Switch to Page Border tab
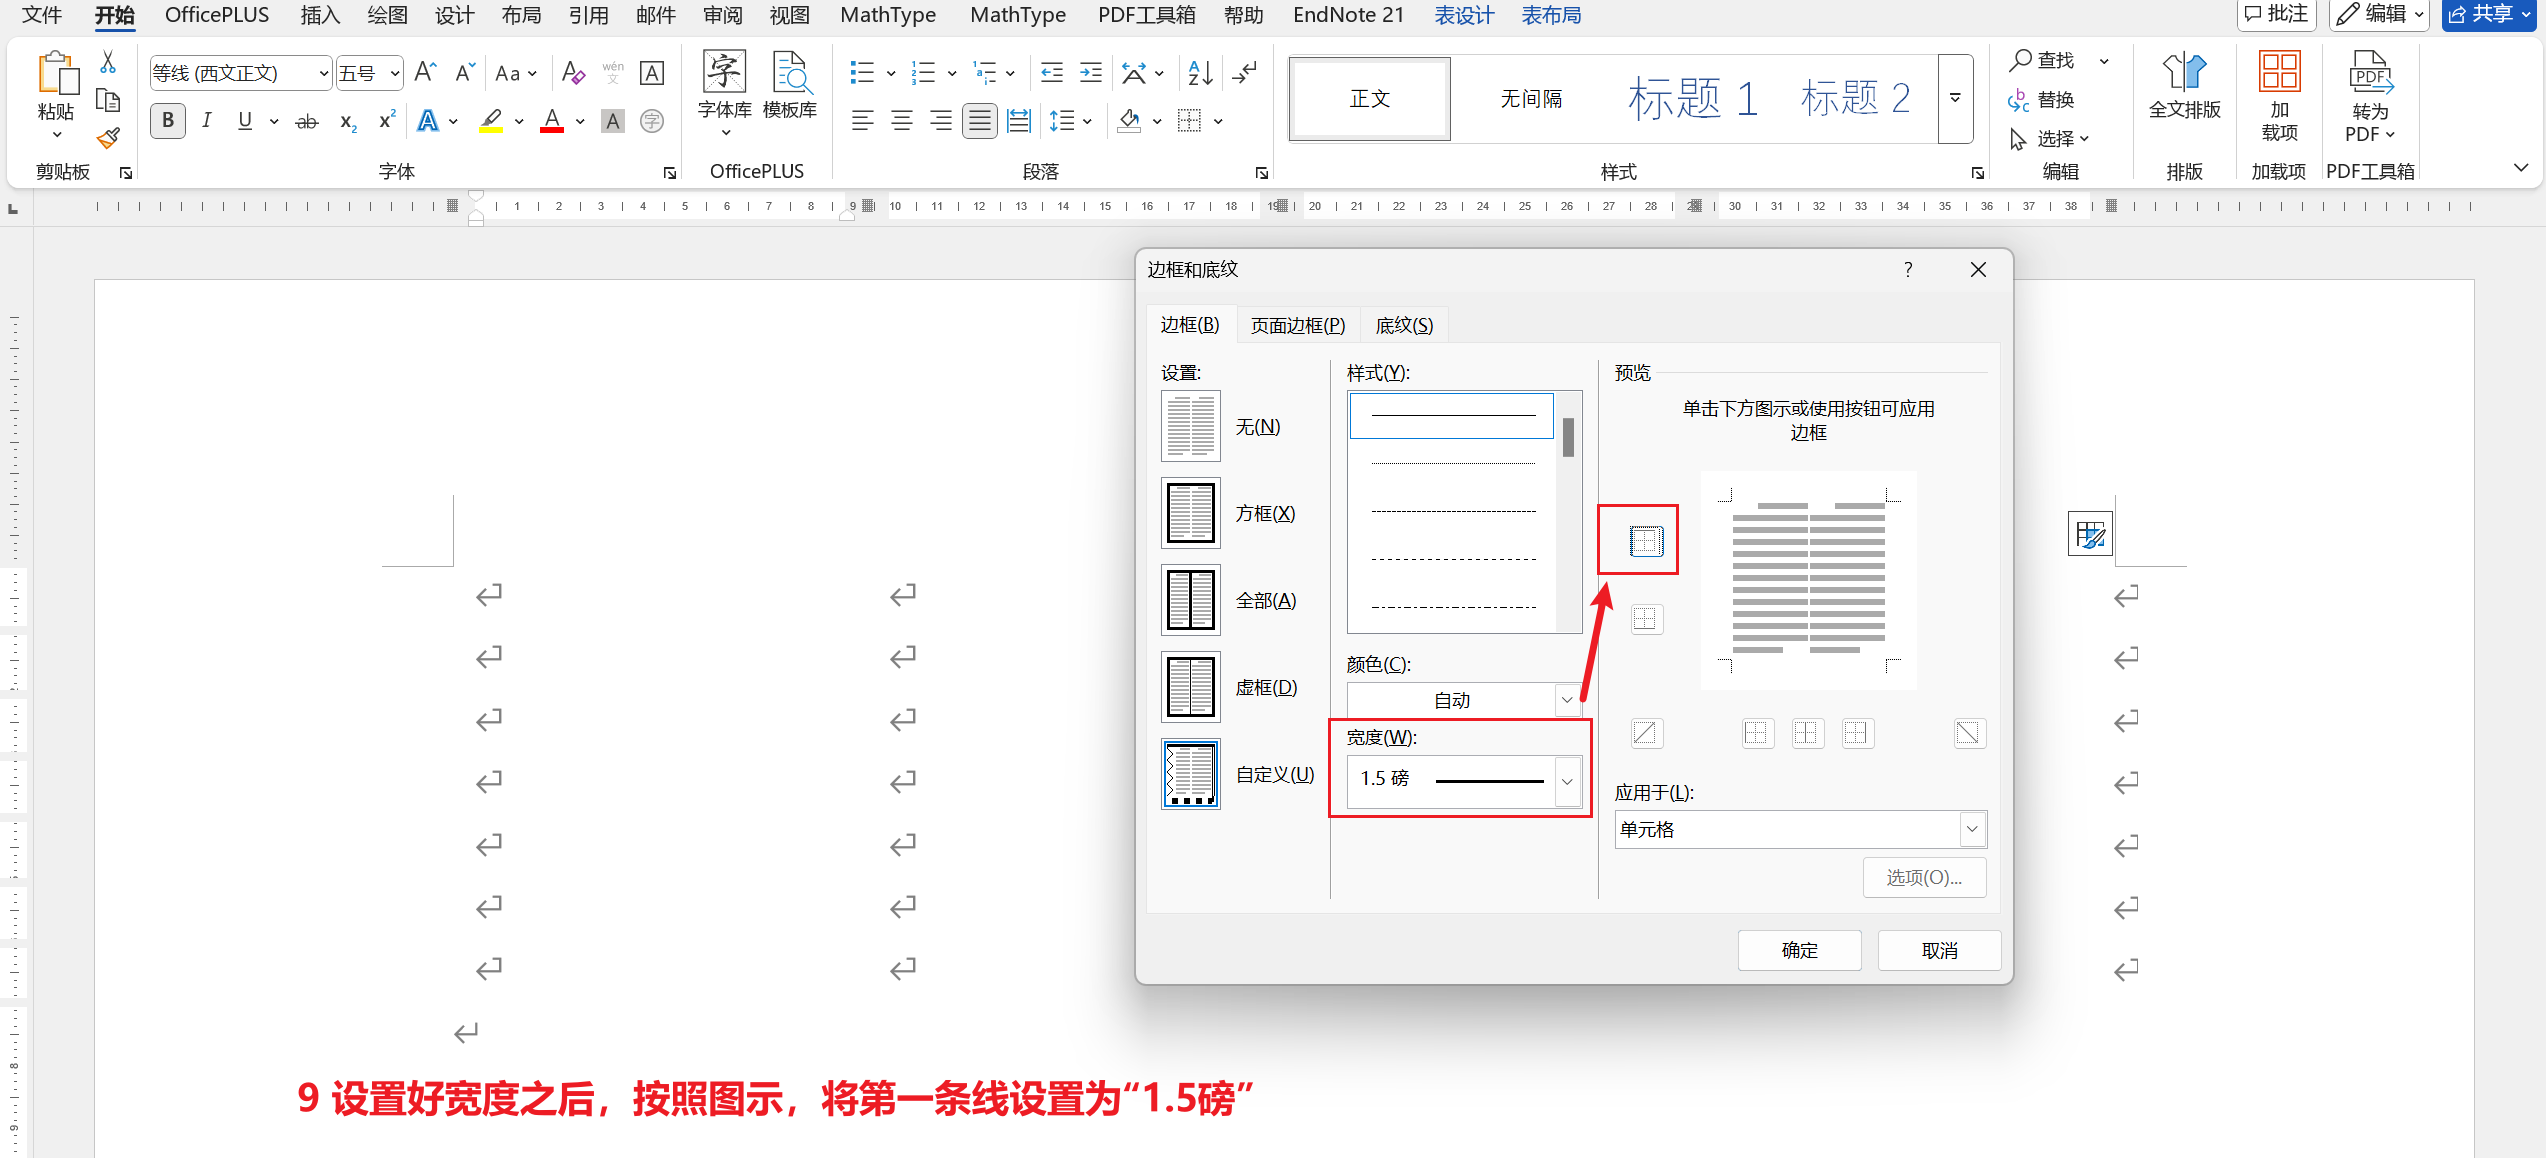 pos(1297,326)
